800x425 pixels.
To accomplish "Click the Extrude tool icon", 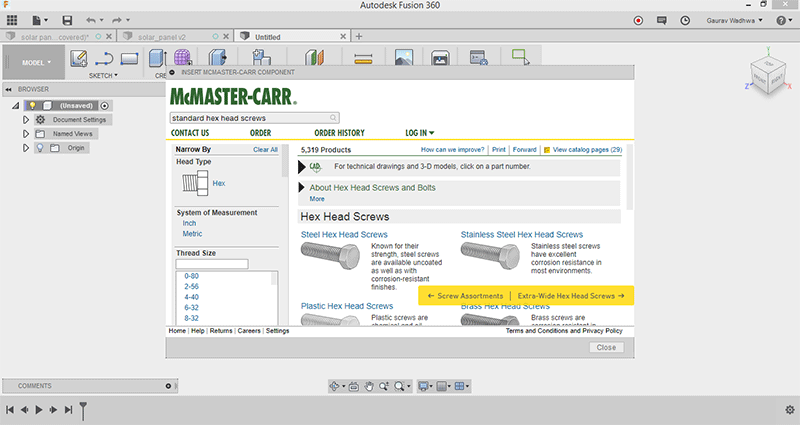I will click(x=158, y=57).
